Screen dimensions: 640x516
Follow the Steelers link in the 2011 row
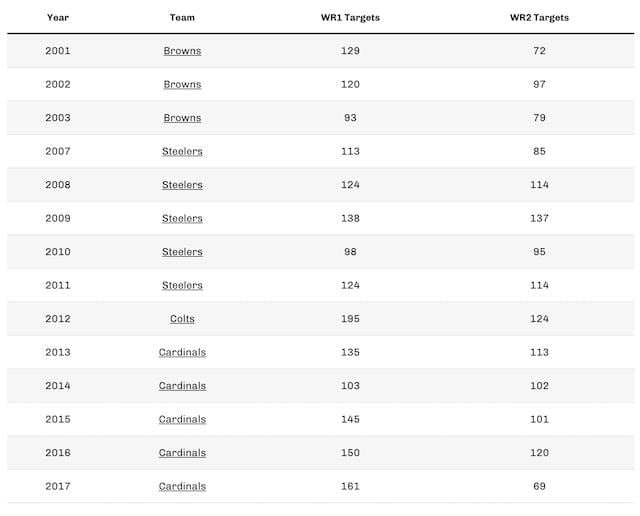(182, 286)
